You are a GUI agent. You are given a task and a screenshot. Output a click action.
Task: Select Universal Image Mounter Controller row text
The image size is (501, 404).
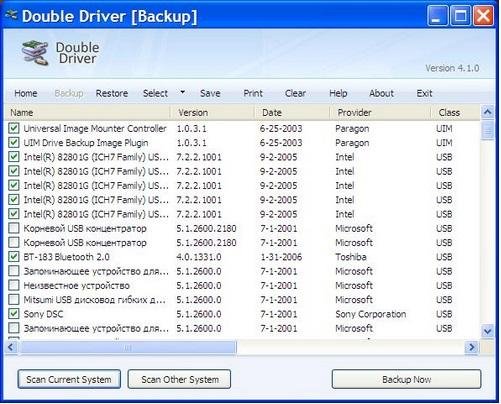(95, 129)
